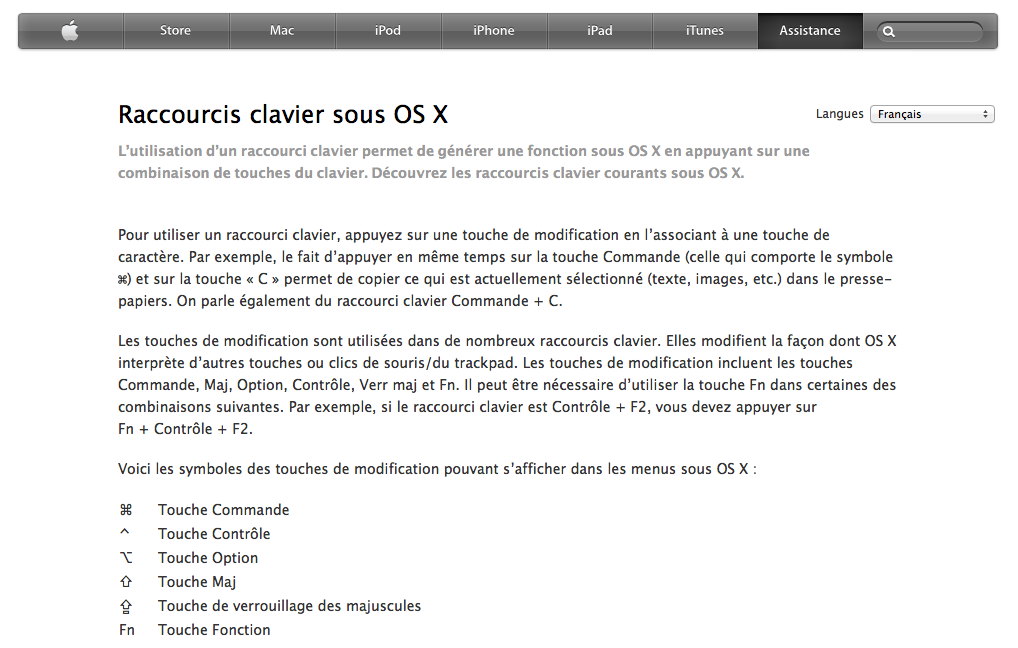Click the Fn symbol beside Touche Fonction
This screenshot has height=648, width=1018.
click(127, 630)
